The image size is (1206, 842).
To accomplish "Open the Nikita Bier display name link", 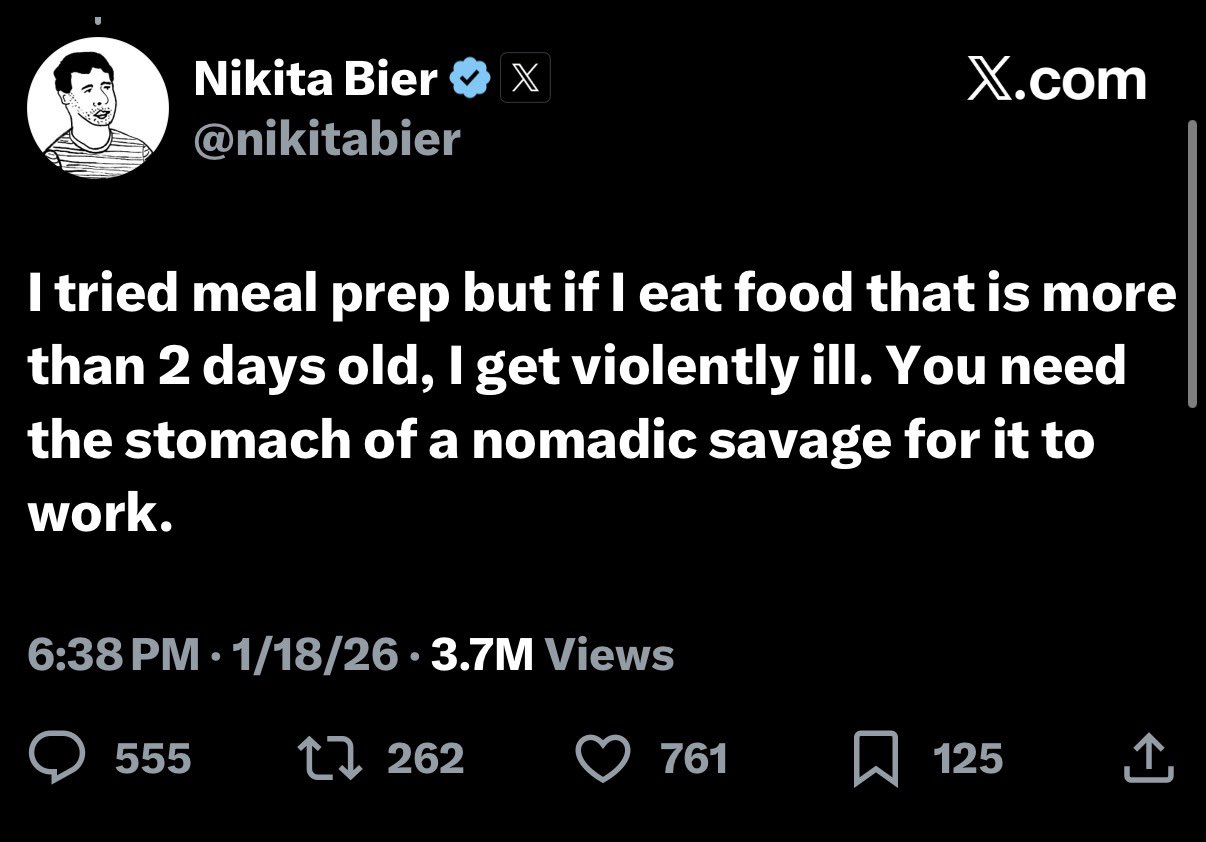I will [316, 80].
